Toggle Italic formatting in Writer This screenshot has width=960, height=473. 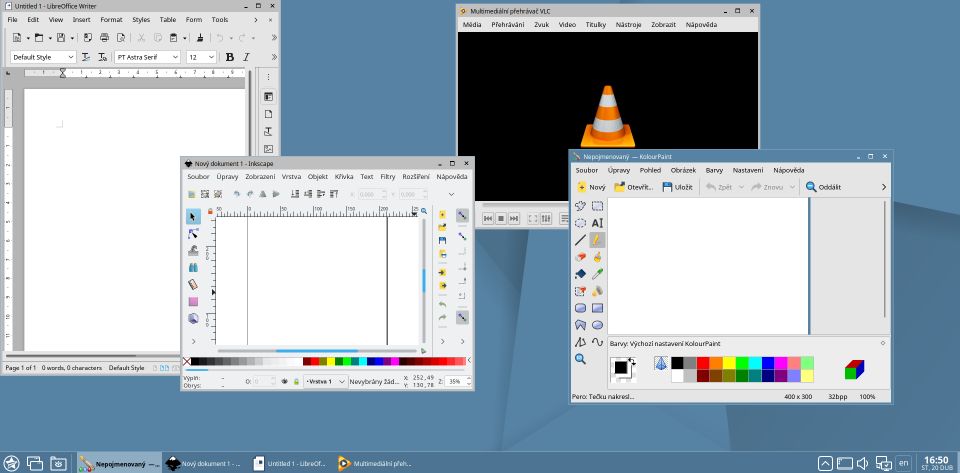[x=246, y=57]
